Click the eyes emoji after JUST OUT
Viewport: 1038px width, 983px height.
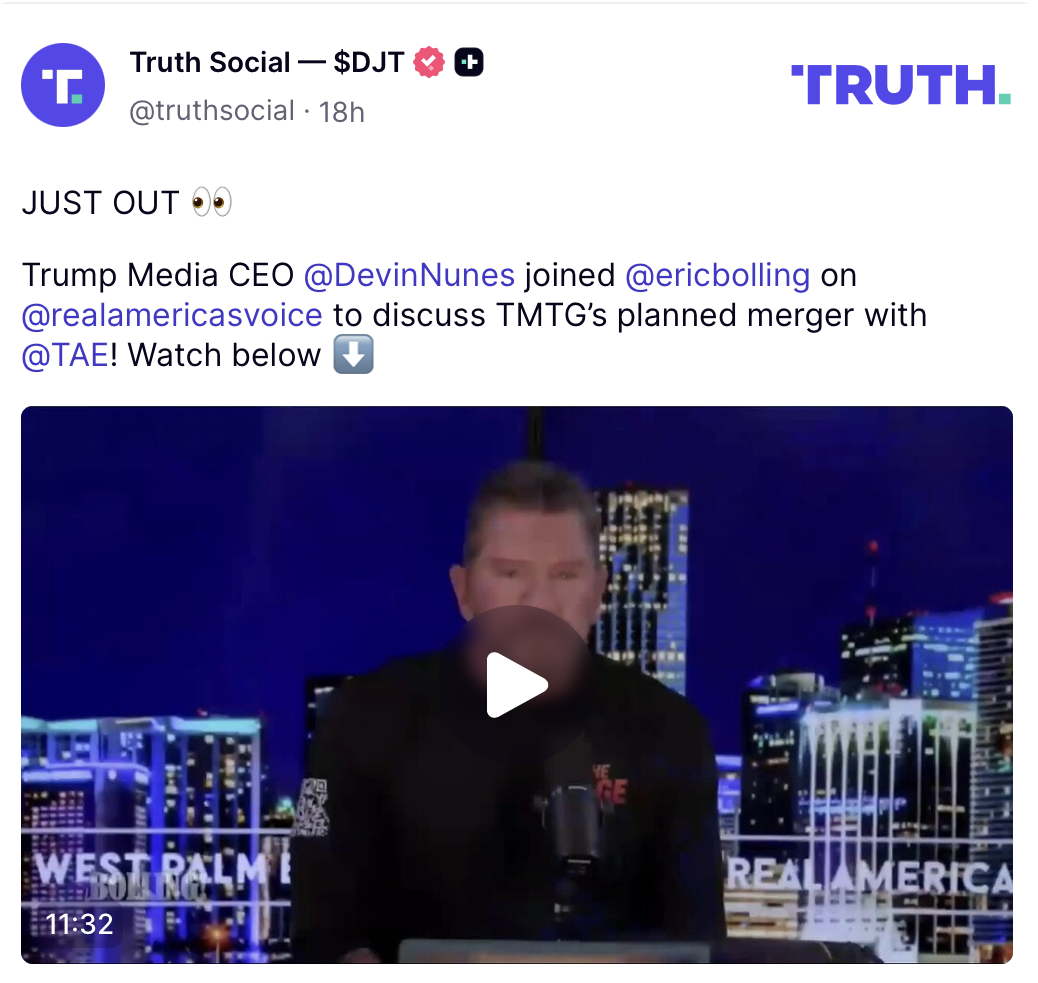211,202
